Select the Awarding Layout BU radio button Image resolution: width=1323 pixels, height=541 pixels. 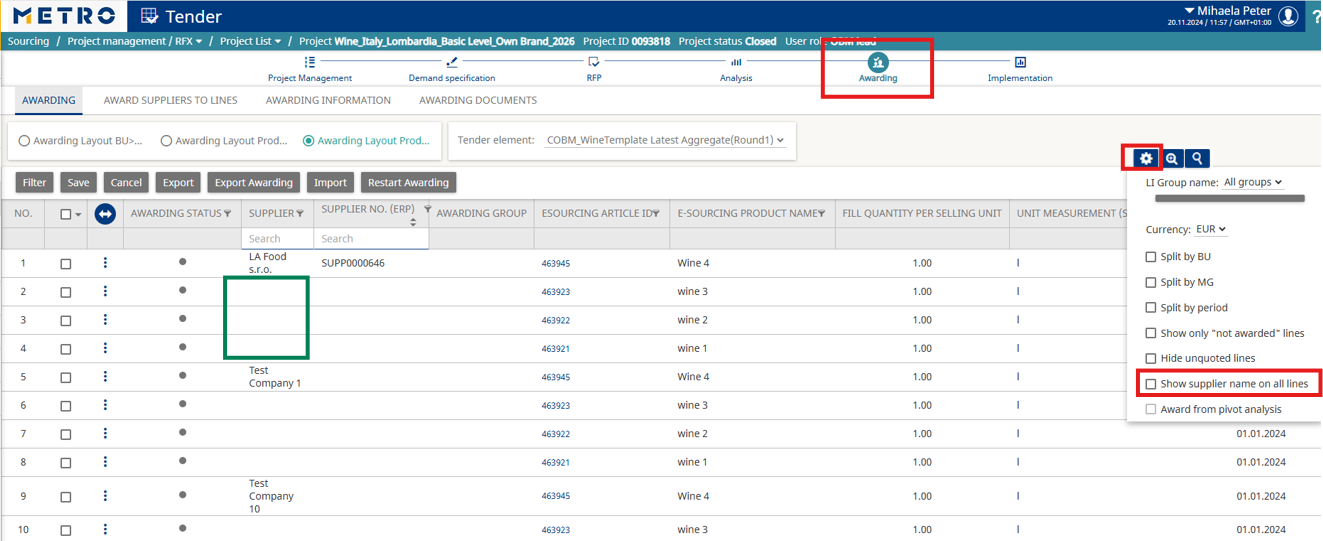25,141
